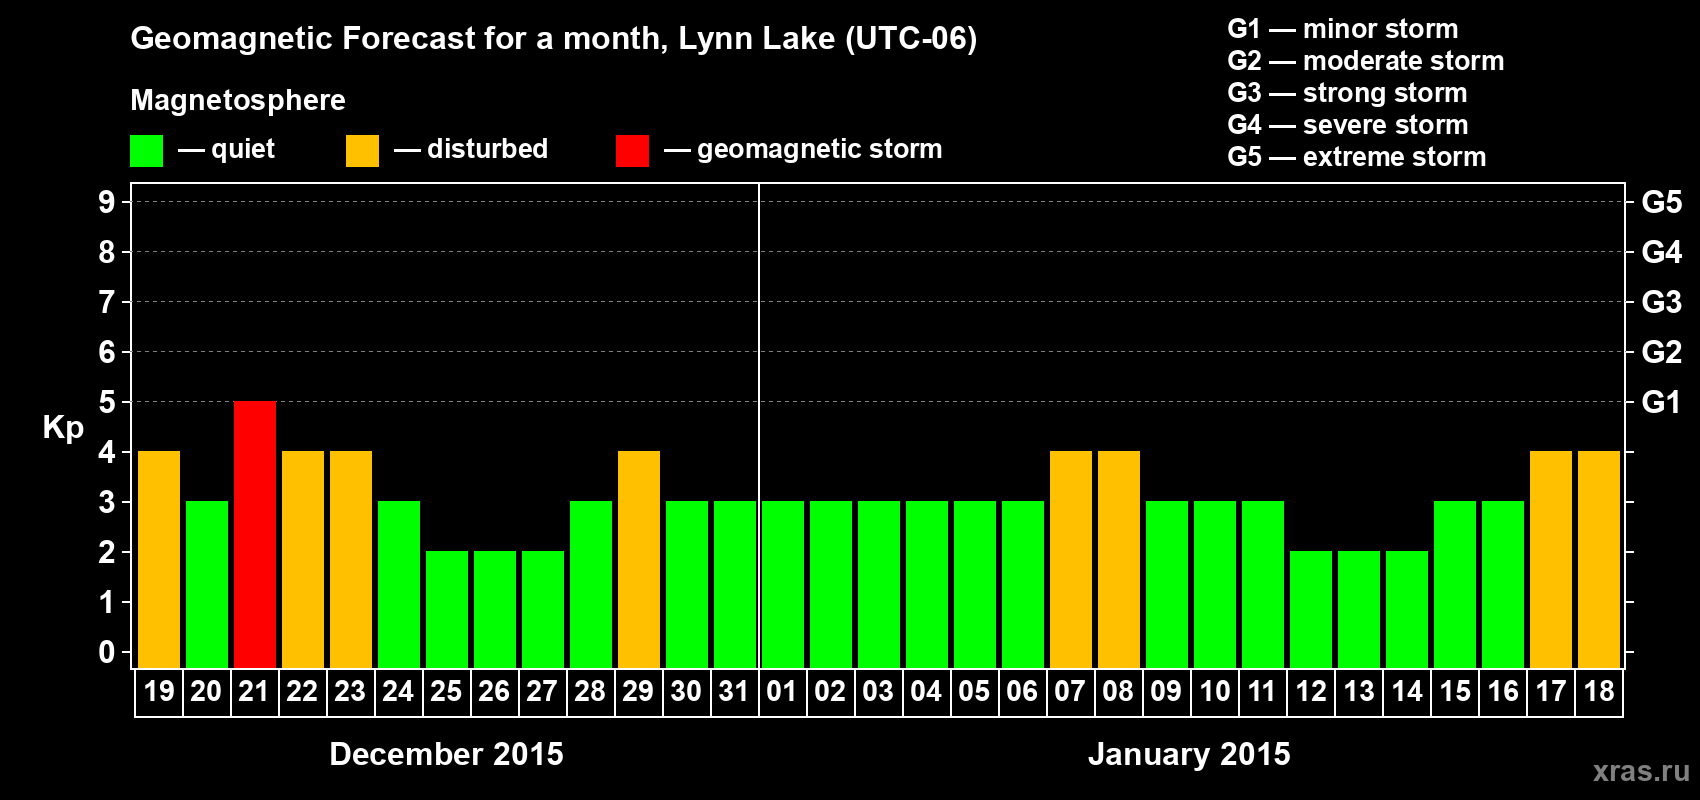Select the orange bar for January 08
This screenshot has height=800, width=1700.
pyautogui.click(x=1119, y=559)
